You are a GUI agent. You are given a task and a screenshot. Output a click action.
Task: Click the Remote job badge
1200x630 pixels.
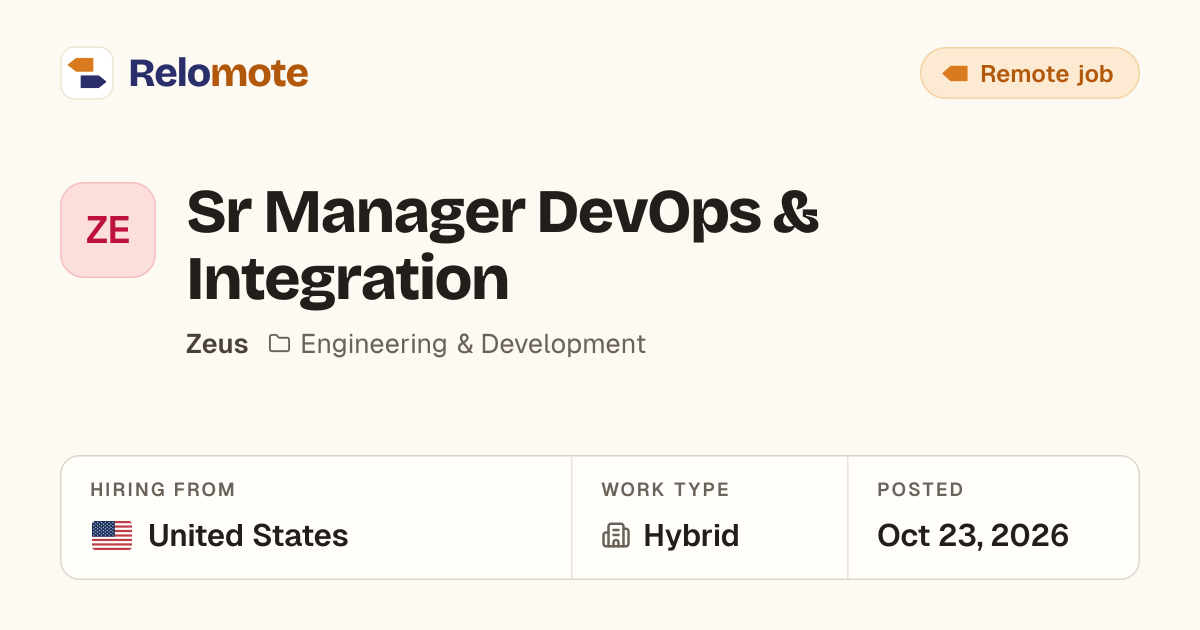tap(1029, 73)
